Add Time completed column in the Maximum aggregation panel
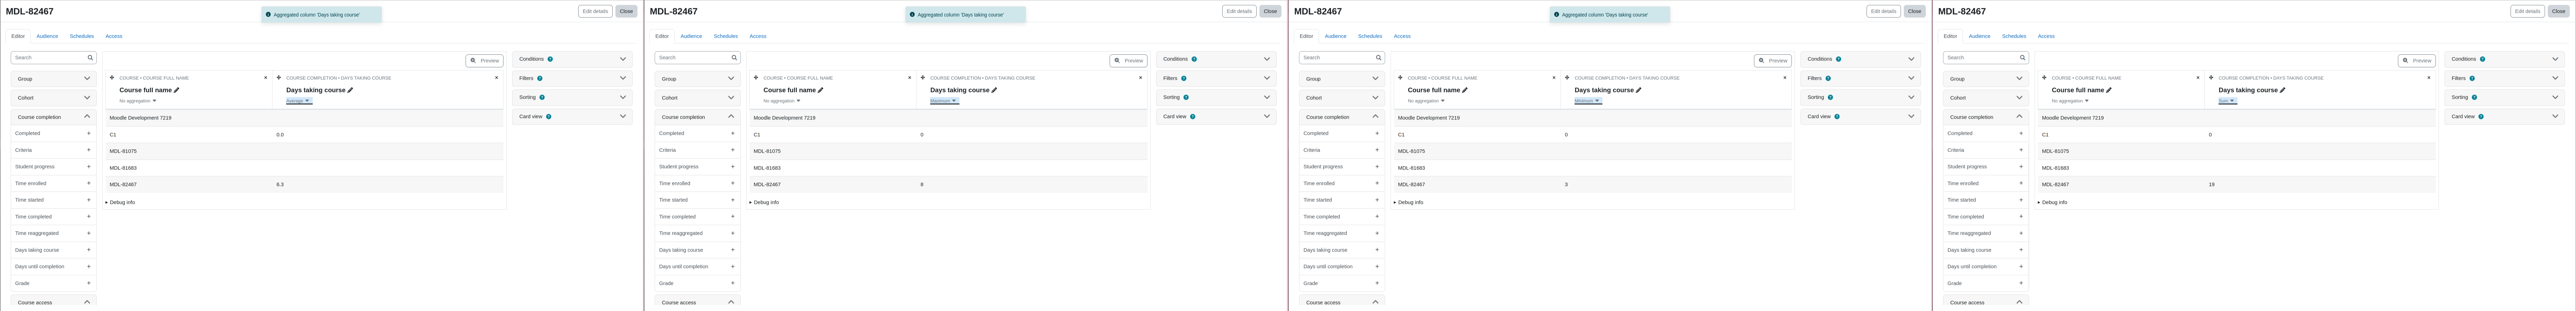2576x311 pixels. click(732, 217)
